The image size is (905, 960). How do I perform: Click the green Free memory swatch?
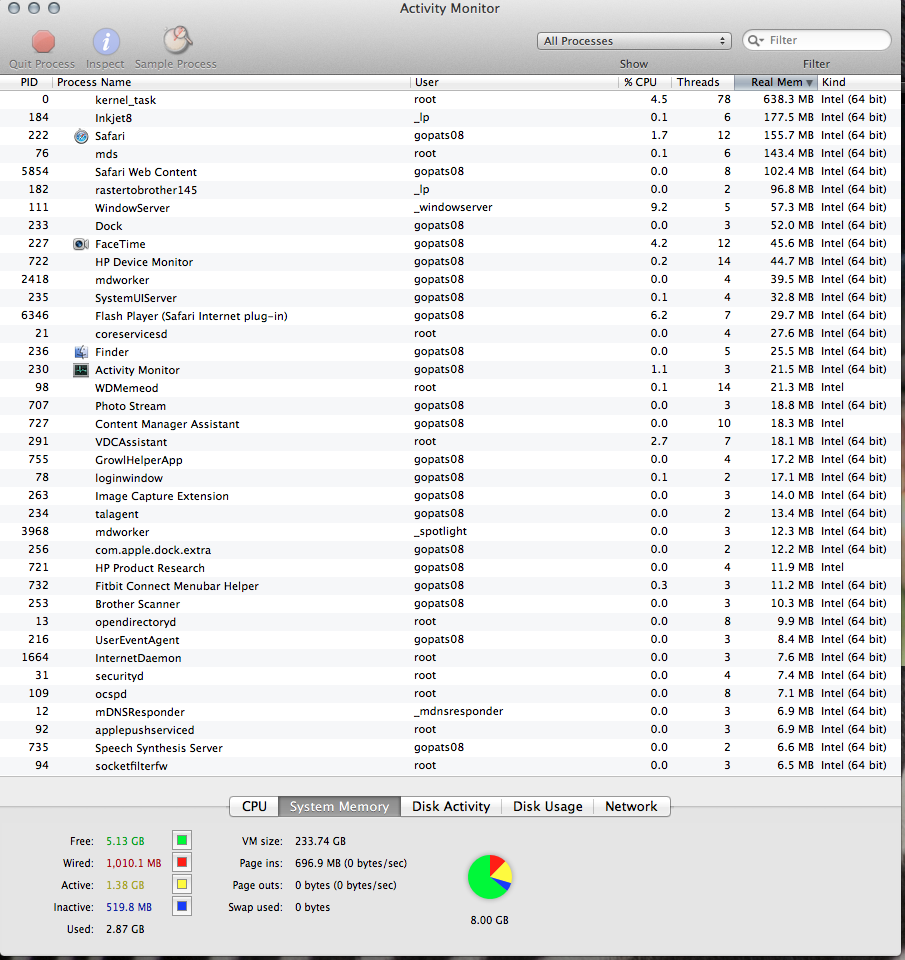click(x=182, y=841)
